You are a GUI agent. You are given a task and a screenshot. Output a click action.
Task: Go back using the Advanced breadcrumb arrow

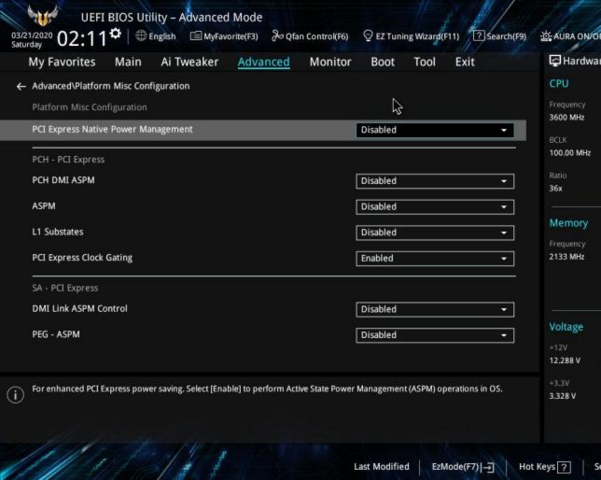point(21,87)
